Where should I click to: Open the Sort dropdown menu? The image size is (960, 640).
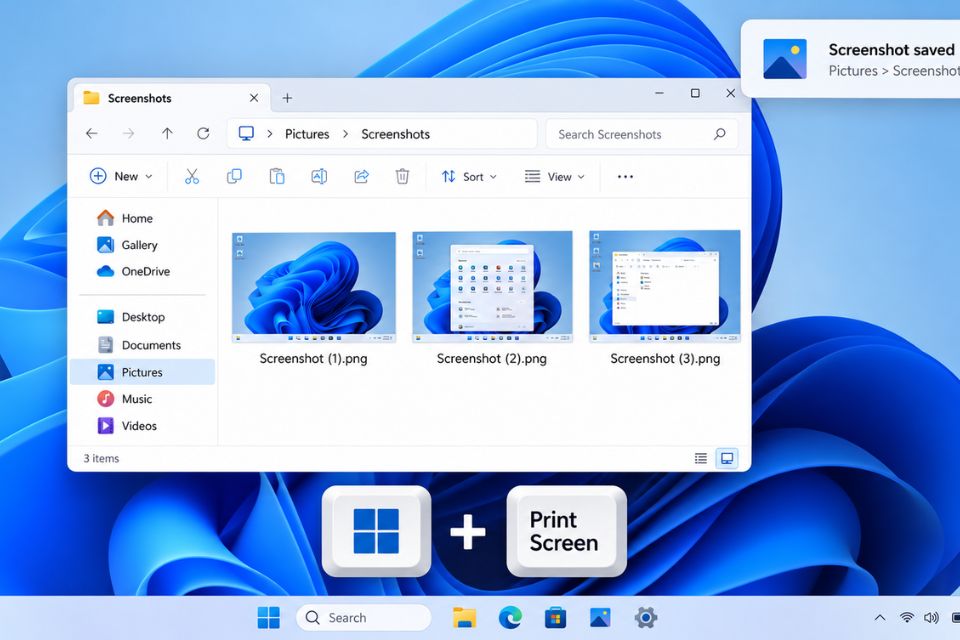(x=469, y=176)
